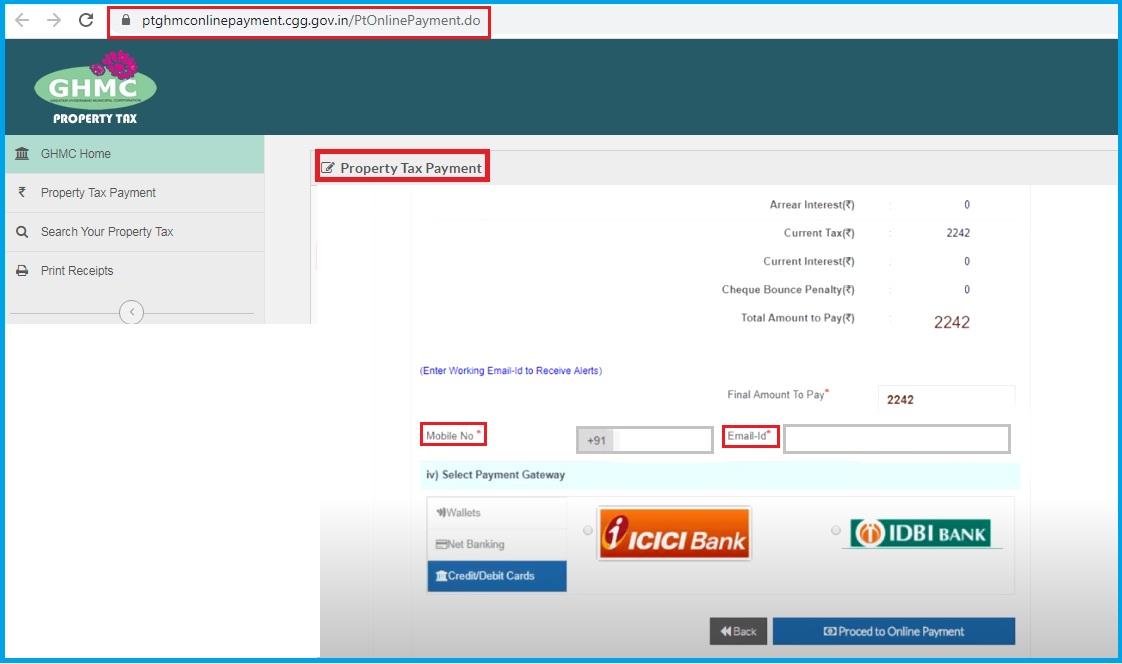This screenshot has height=664, width=1122.
Task: Click the rupee icon for Property Tax Payment
Action: coord(21,192)
